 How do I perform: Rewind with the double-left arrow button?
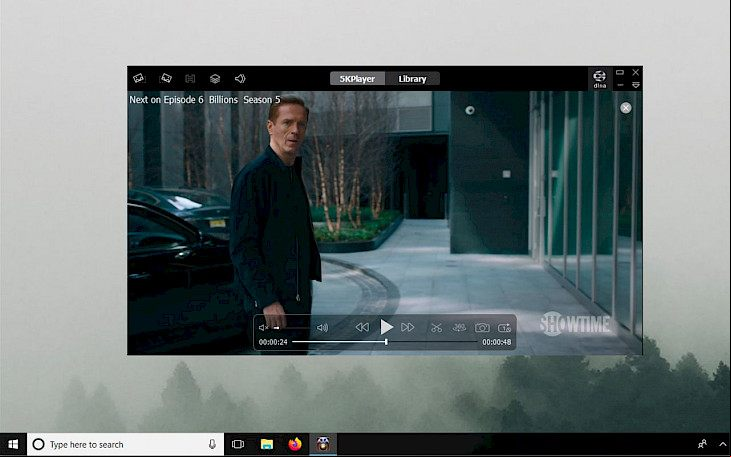[362, 327]
